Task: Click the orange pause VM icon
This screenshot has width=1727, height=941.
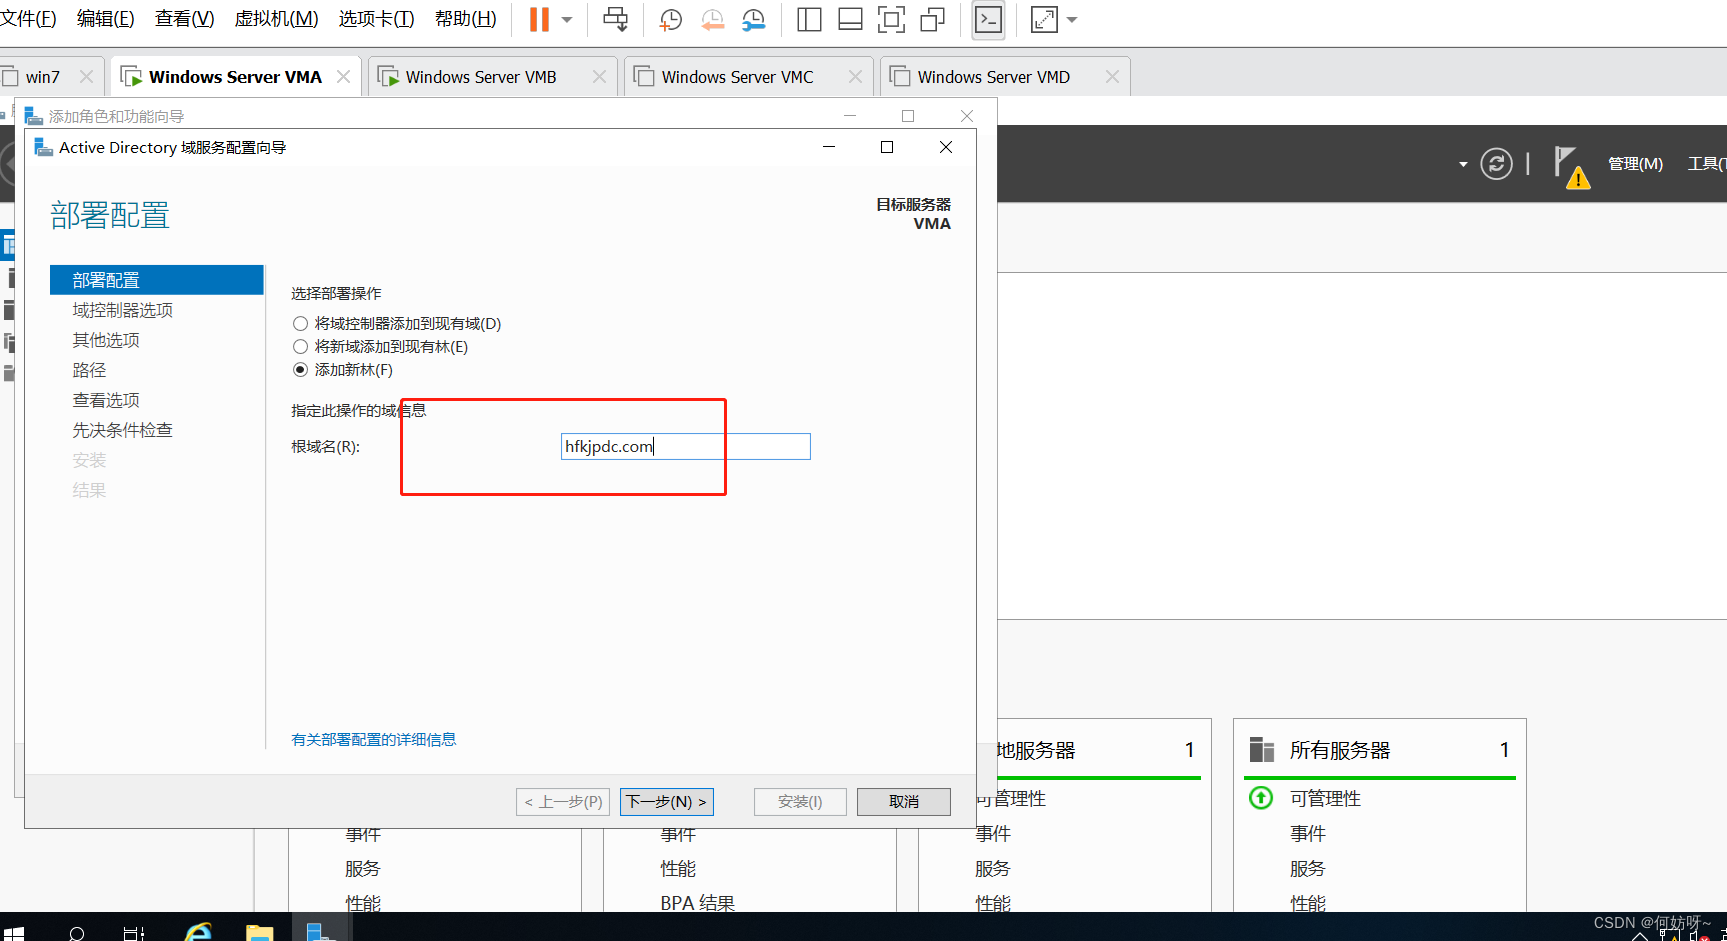Action: pyautogui.click(x=539, y=20)
